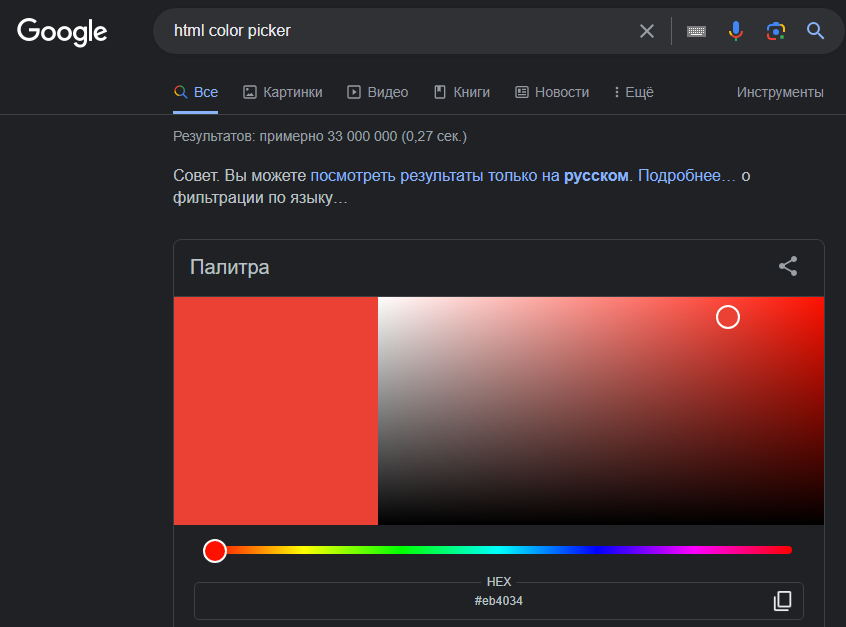Clear the search query with X icon
Viewport: 846px width, 627px height.
(x=647, y=31)
